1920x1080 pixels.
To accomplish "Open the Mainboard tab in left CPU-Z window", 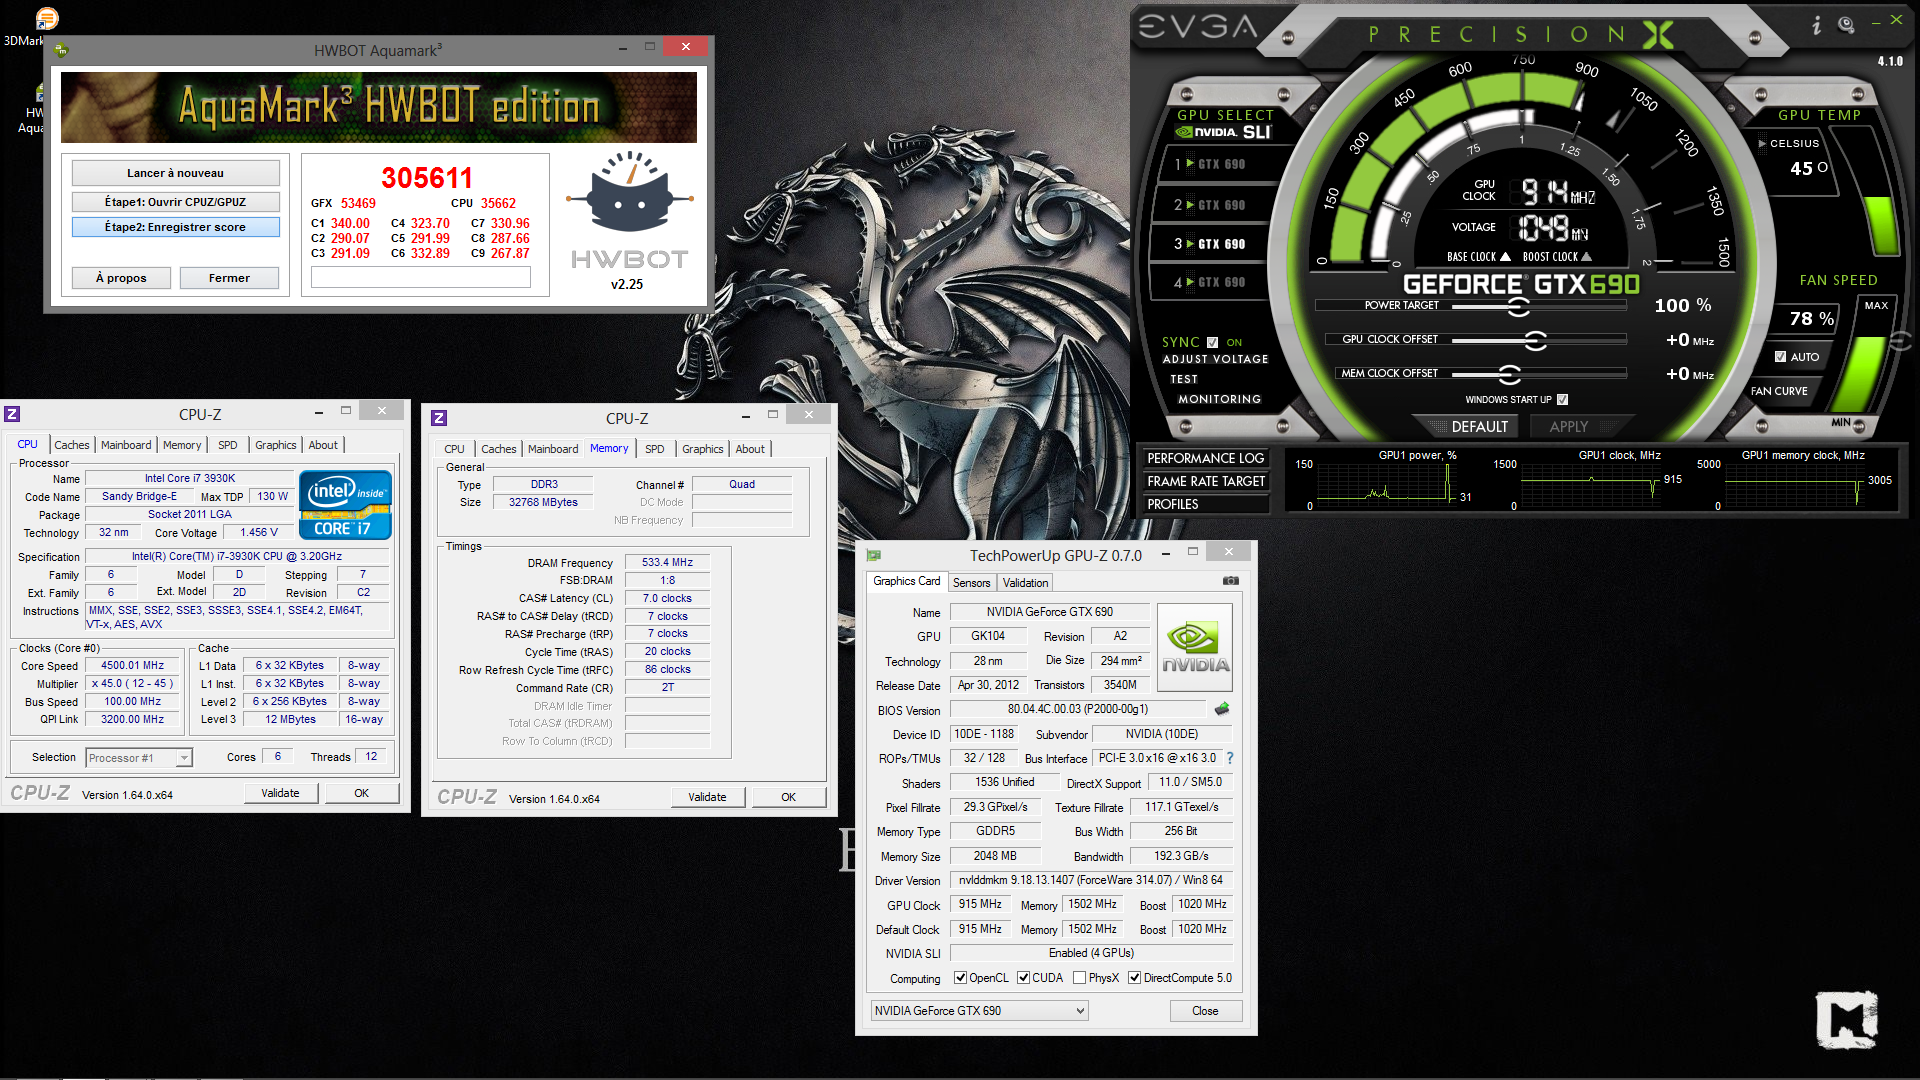I will [x=126, y=445].
